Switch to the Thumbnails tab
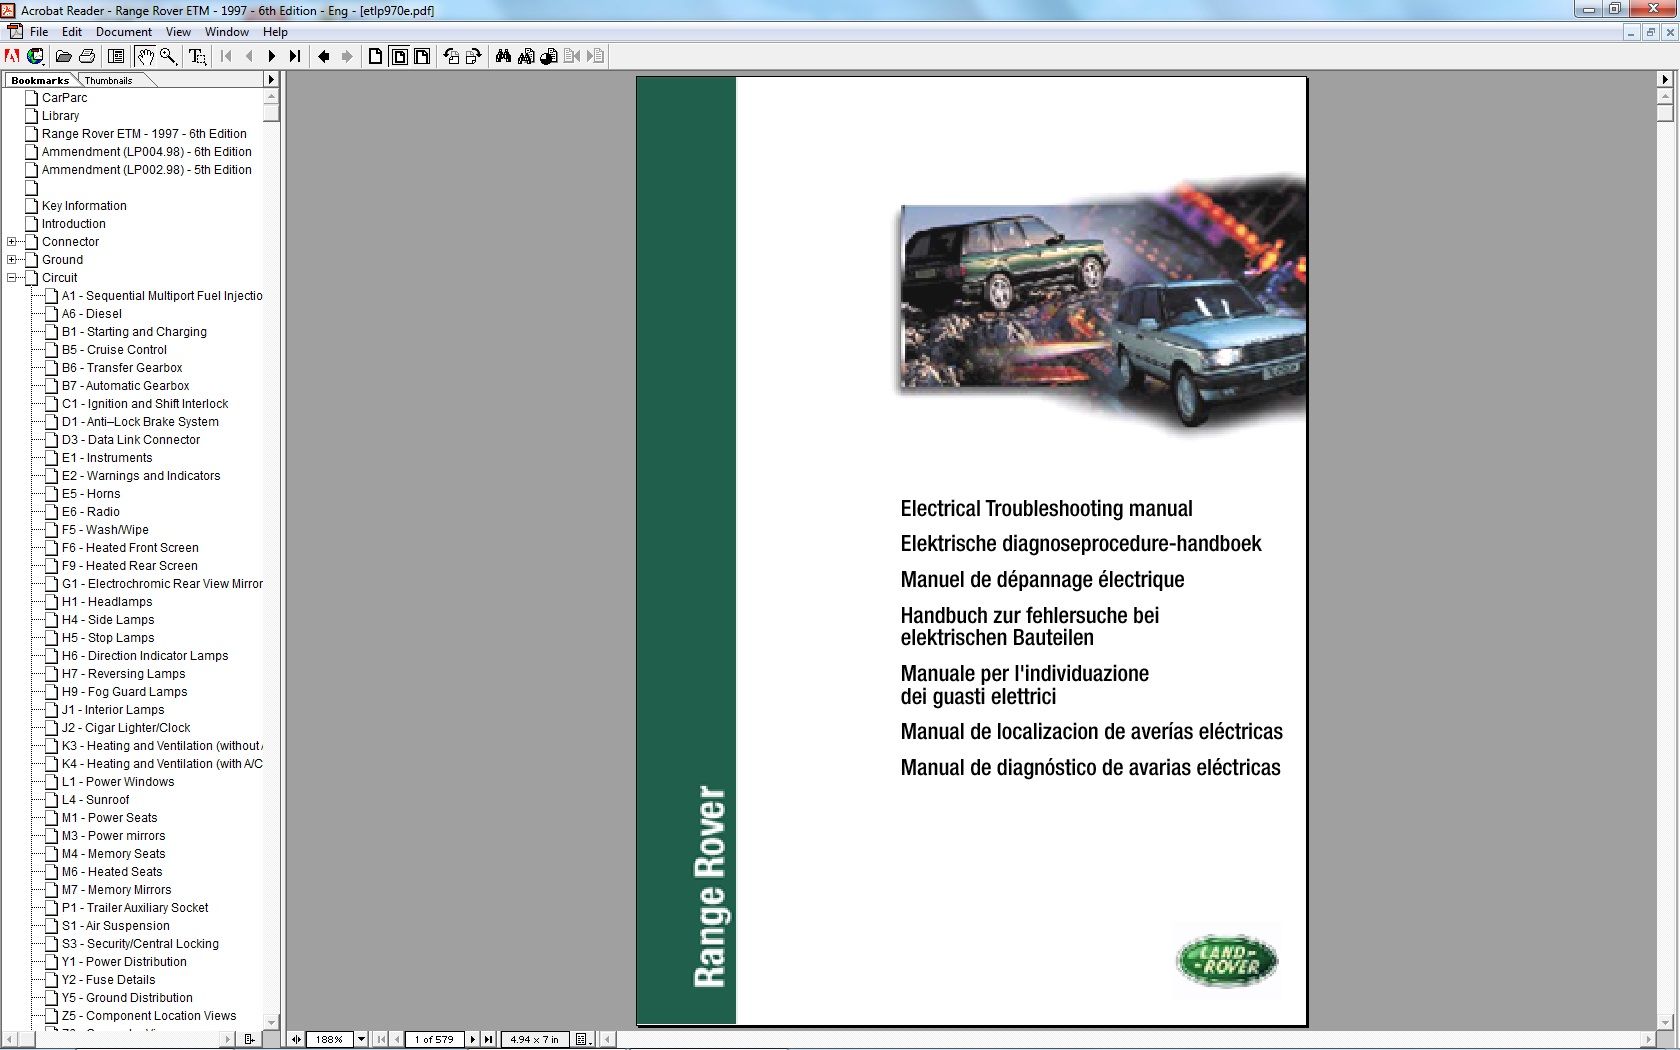 tap(108, 80)
